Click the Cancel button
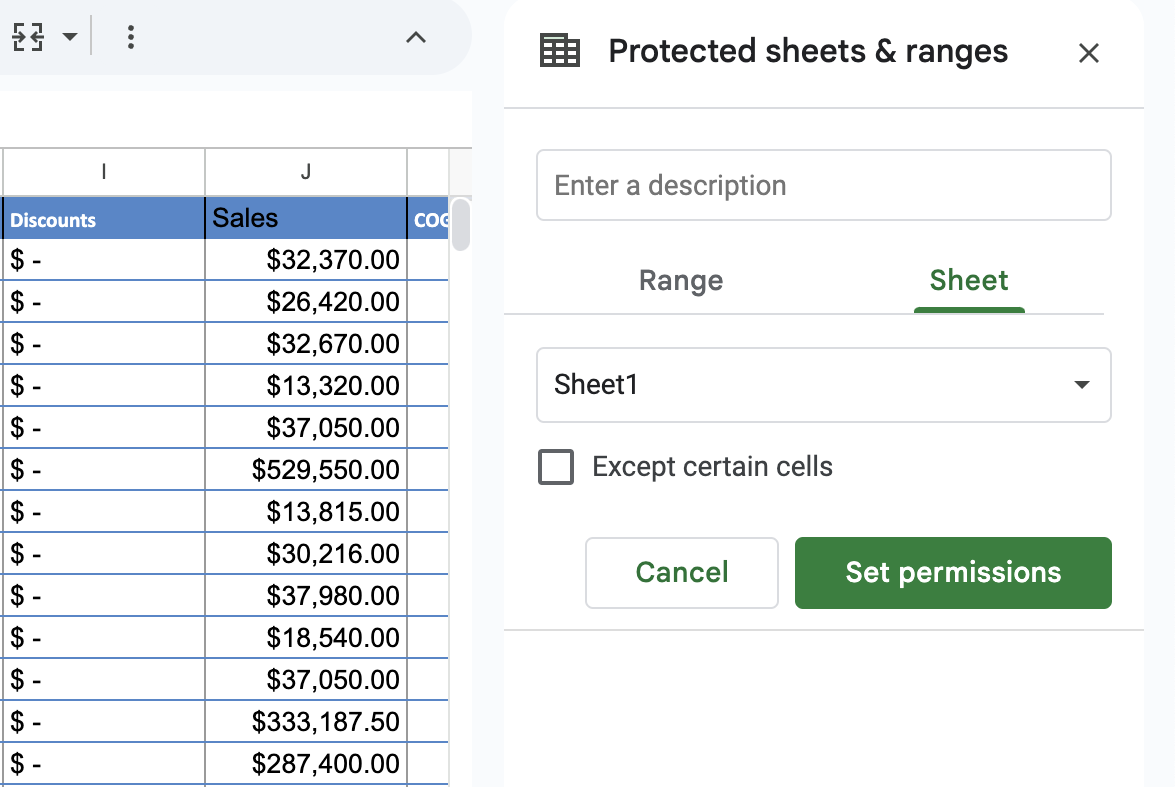Screen dimensions: 1175x787 [x=682, y=573]
